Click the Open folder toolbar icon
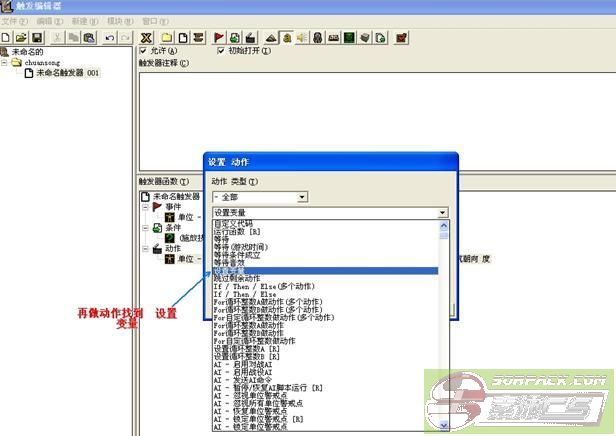Image resolution: width=616 pixels, height=436 pixels. [21, 37]
